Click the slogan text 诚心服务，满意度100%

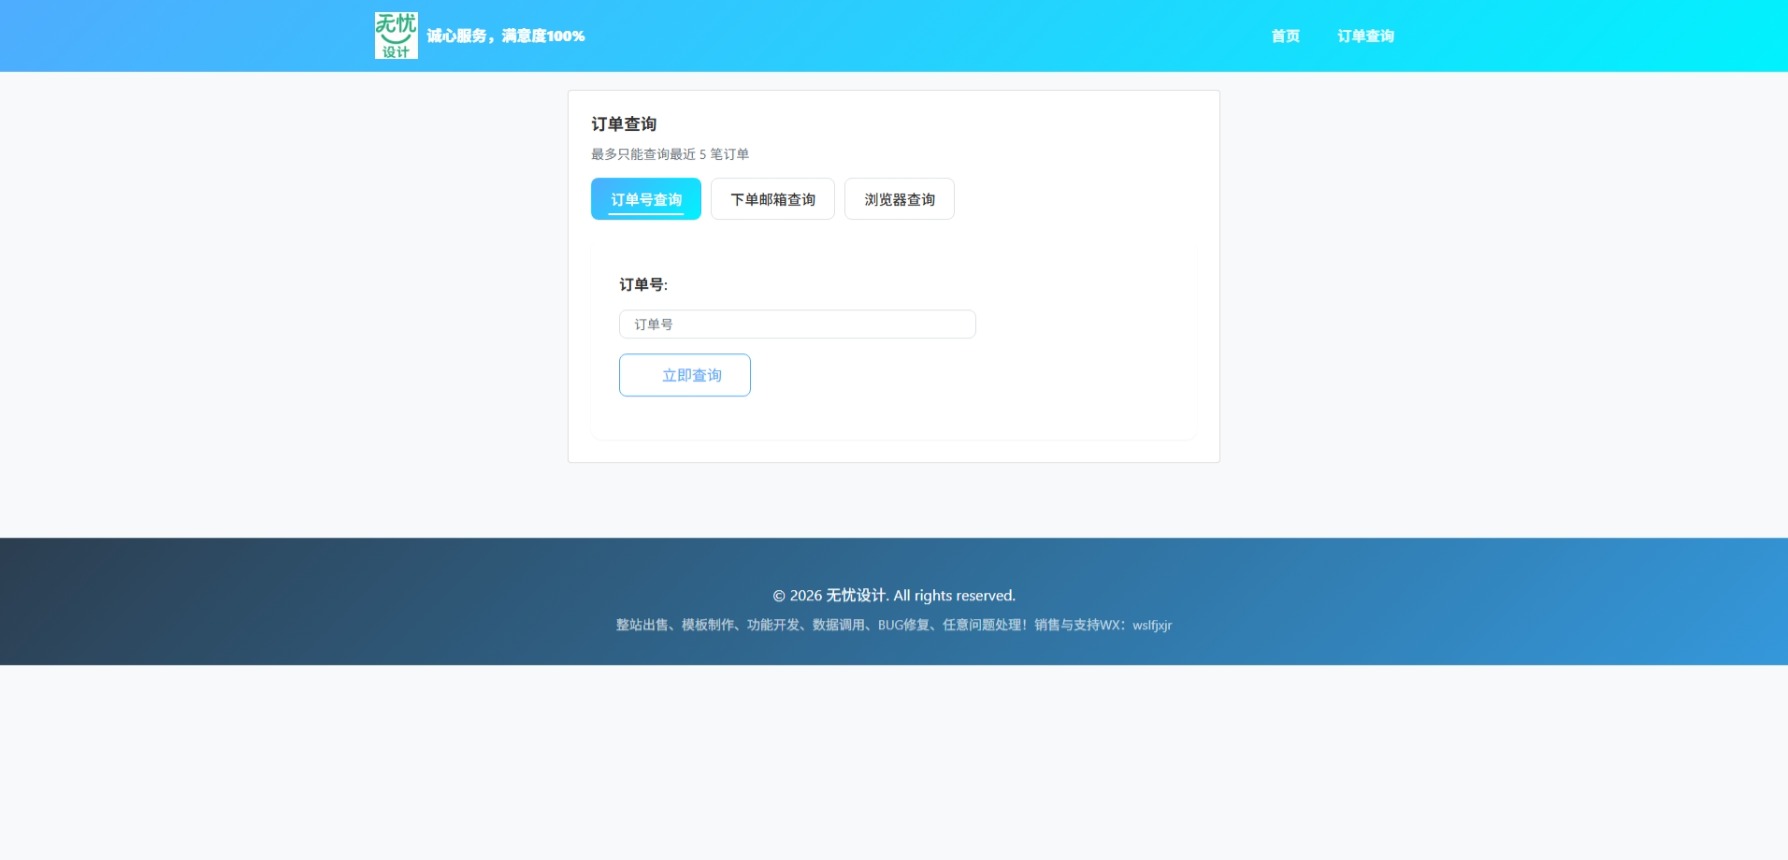(x=506, y=36)
